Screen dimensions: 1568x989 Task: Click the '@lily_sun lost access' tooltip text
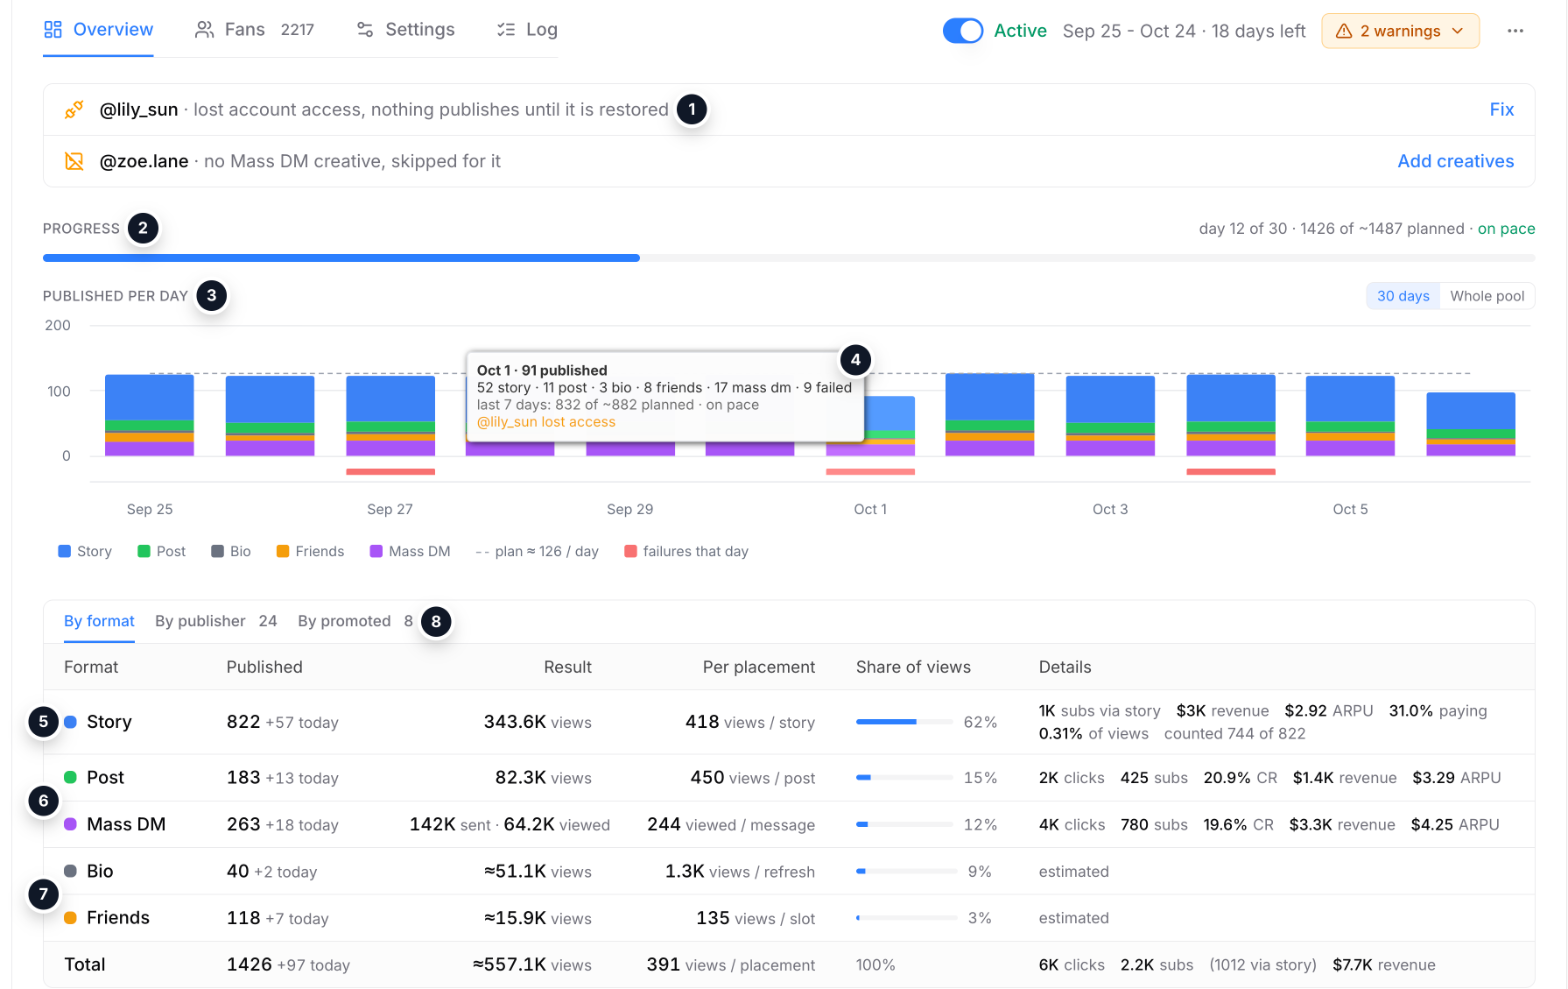(546, 422)
